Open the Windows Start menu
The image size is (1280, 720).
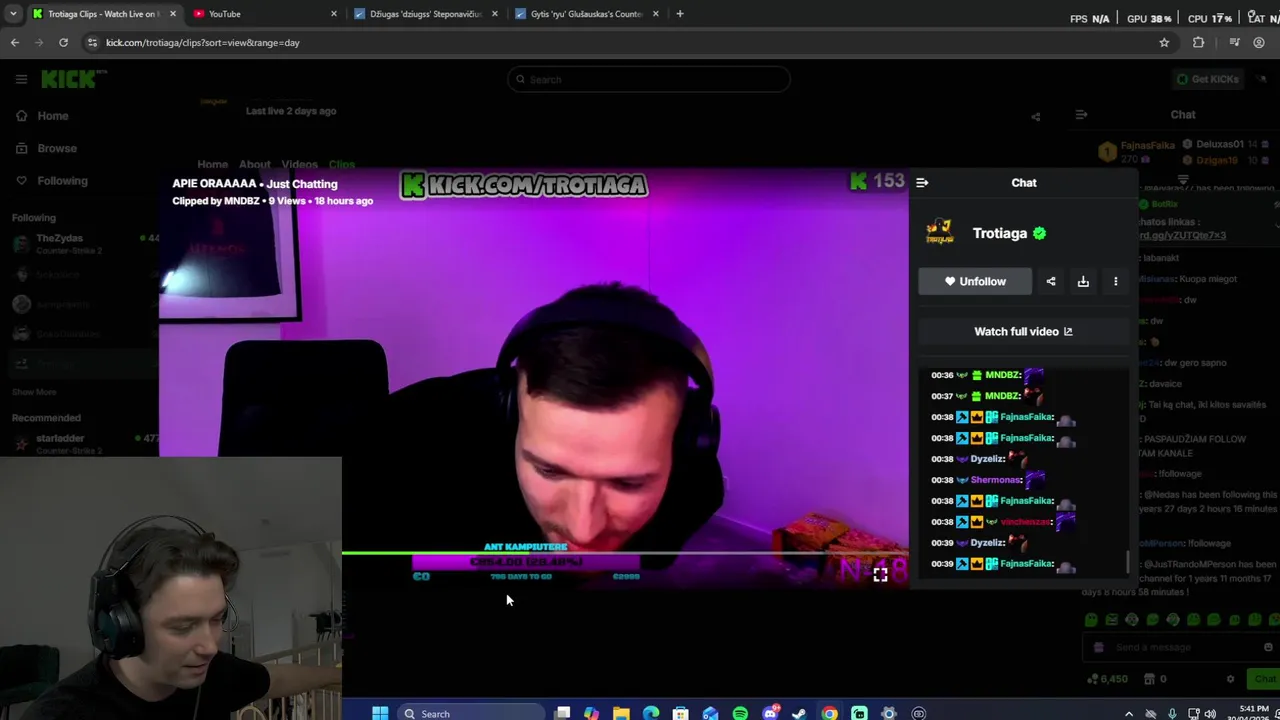pos(380,714)
